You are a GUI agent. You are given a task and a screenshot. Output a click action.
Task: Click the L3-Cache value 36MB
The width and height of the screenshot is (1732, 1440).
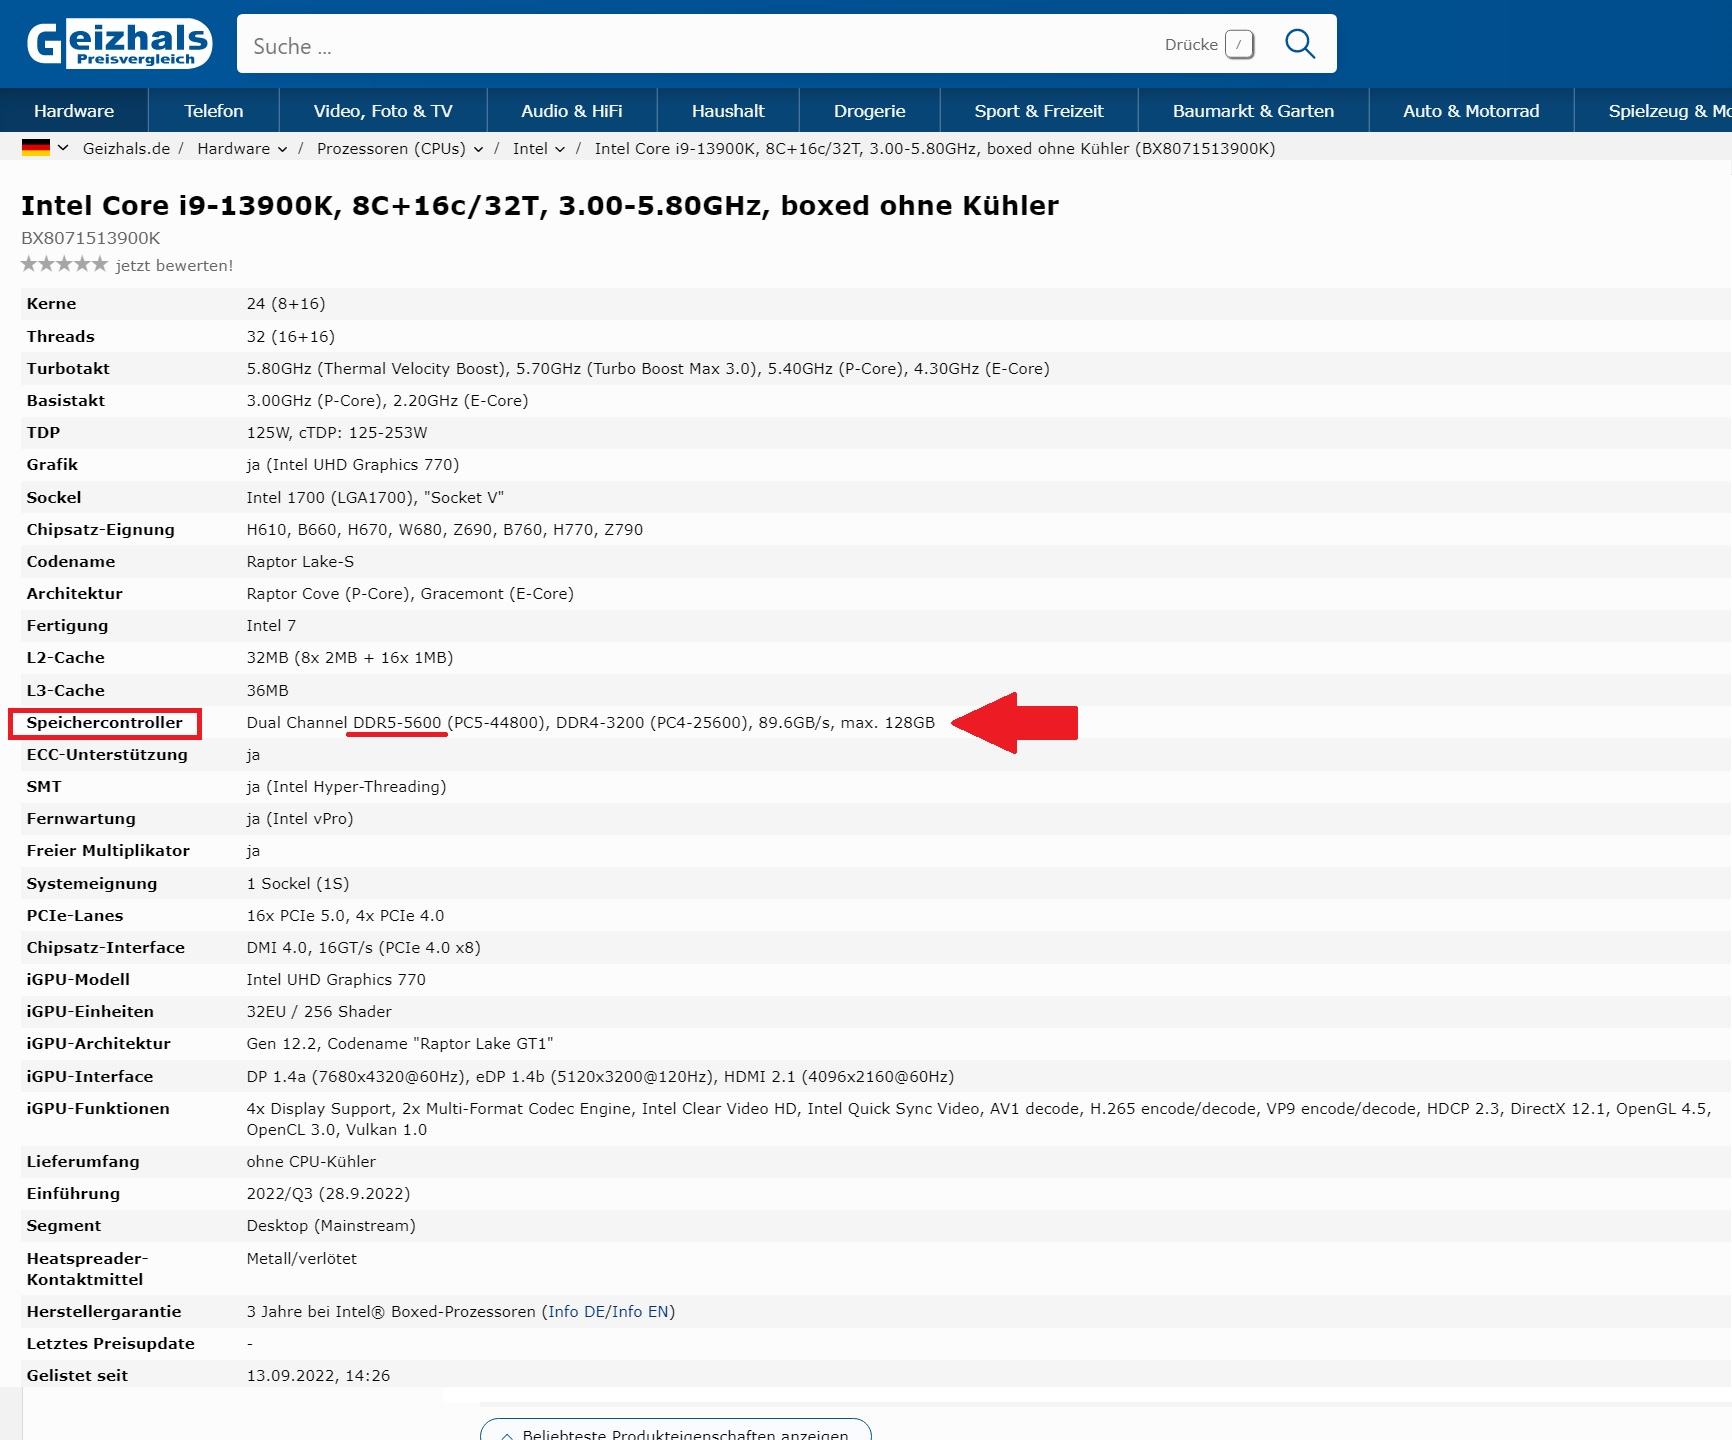tap(267, 691)
